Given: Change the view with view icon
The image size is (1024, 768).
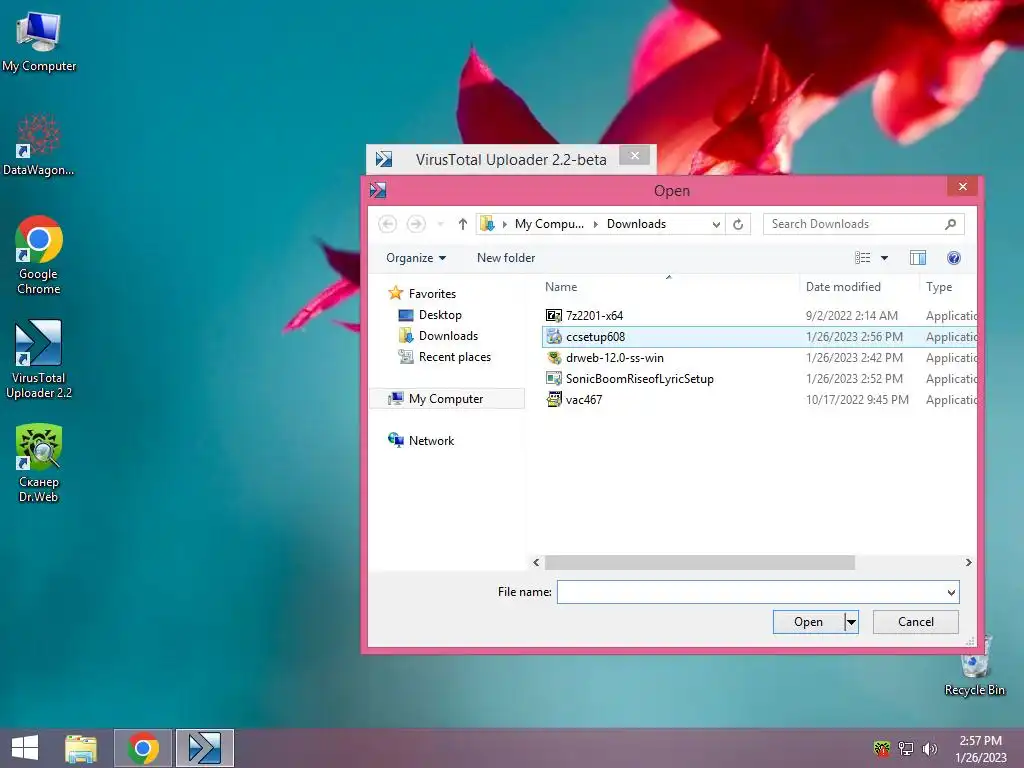Looking at the screenshot, I should (x=863, y=258).
